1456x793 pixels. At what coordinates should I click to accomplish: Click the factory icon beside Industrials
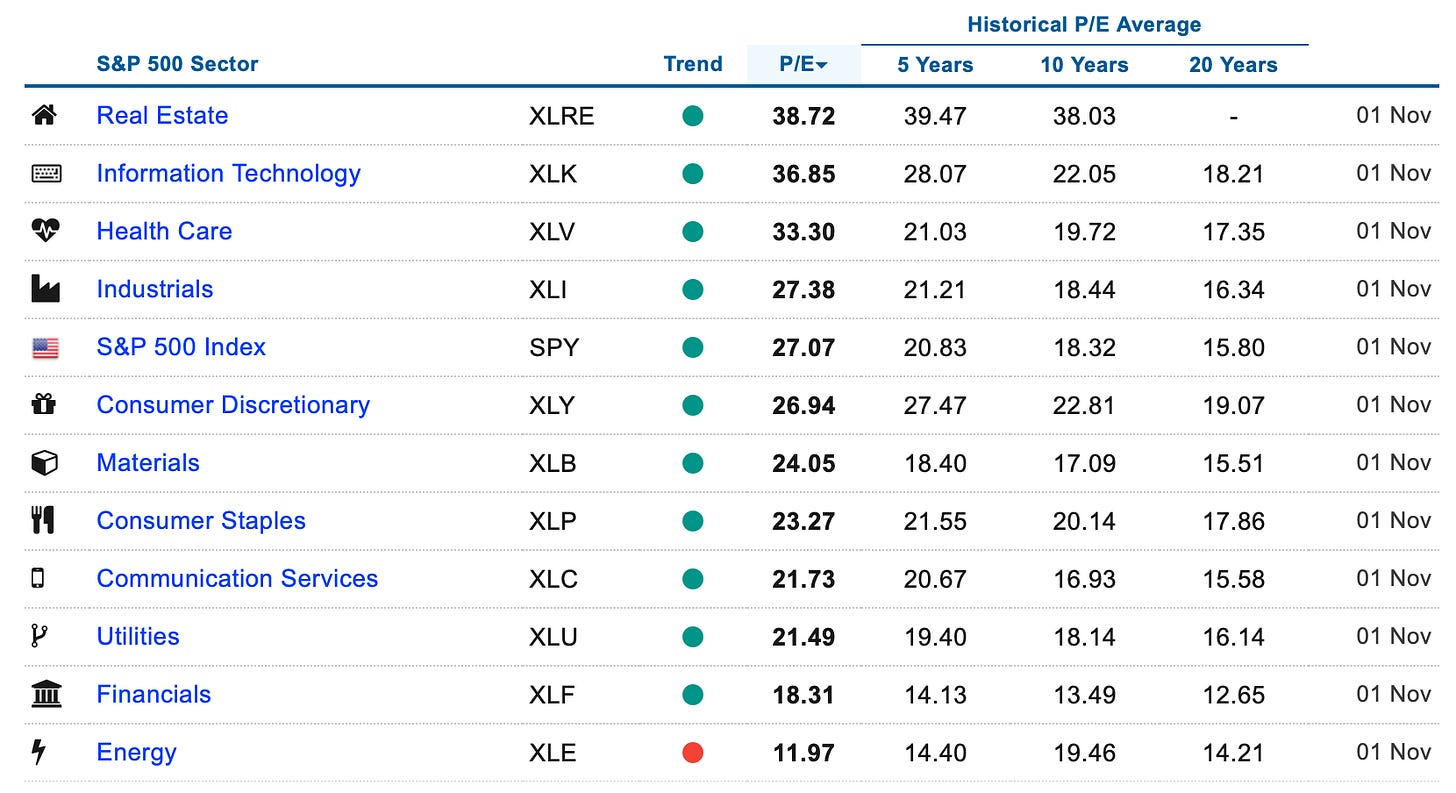(46, 289)
